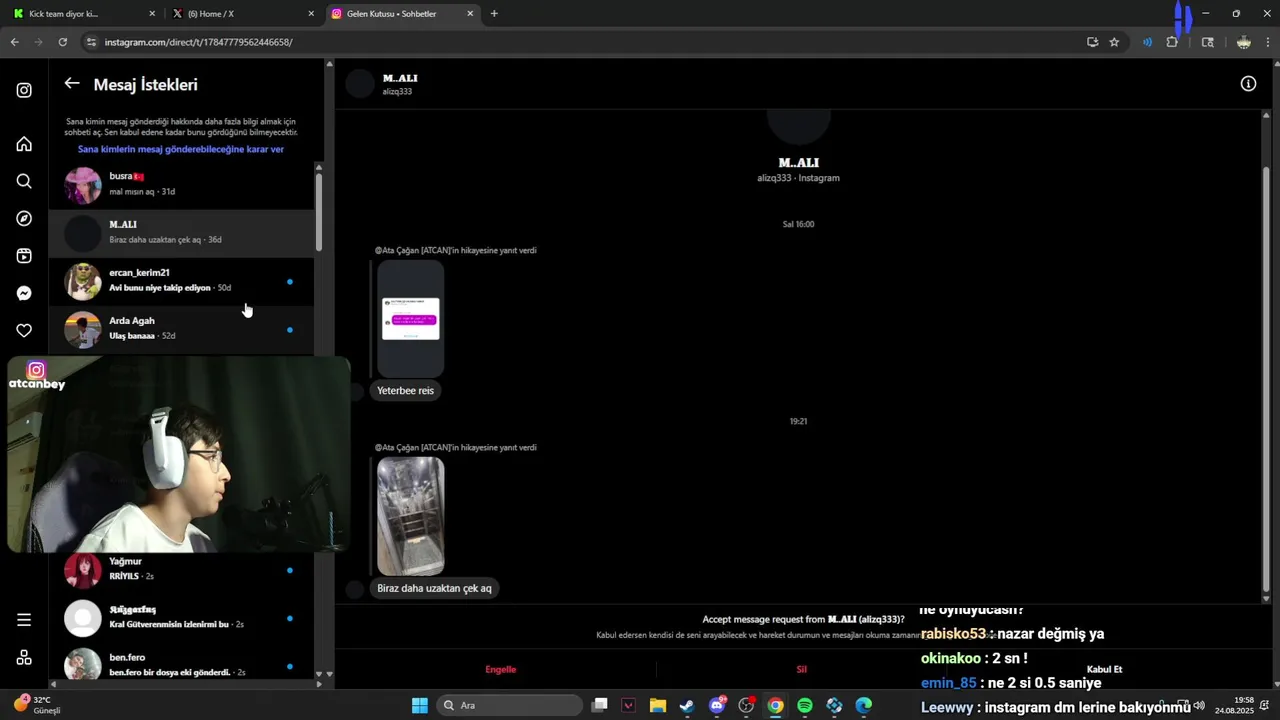Open Arda Agah message request
Image resolution: width=1280 pixels, height=720 pixels.
[181, 329]
